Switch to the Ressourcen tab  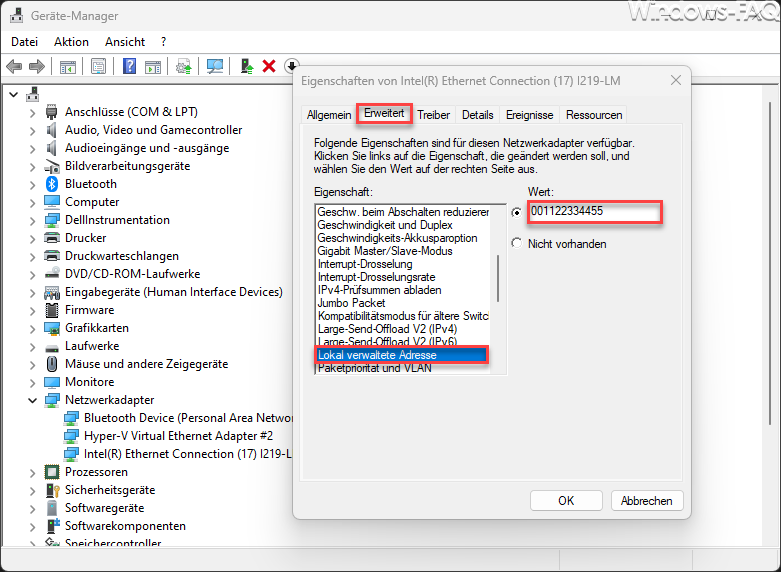tap(594, 115)
